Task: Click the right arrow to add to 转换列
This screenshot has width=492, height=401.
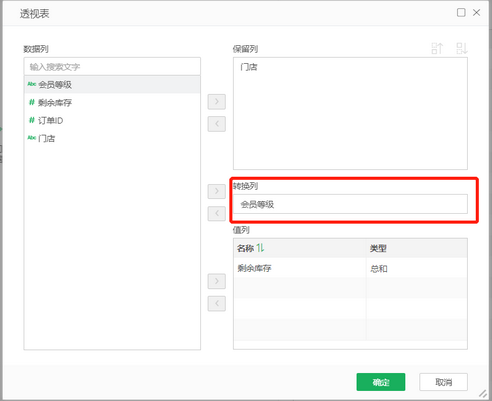Action: (x=217, y=191)
